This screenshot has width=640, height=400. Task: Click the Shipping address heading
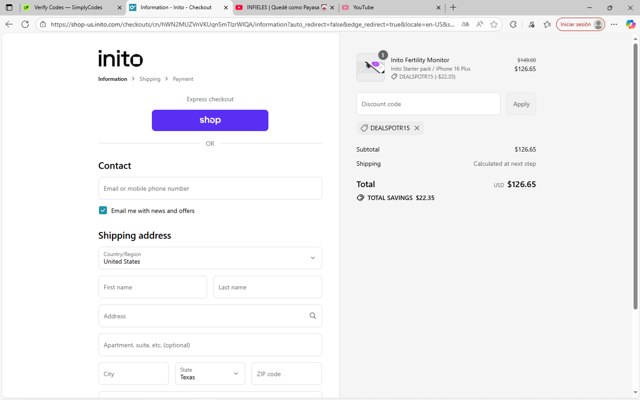coord(134,236)
